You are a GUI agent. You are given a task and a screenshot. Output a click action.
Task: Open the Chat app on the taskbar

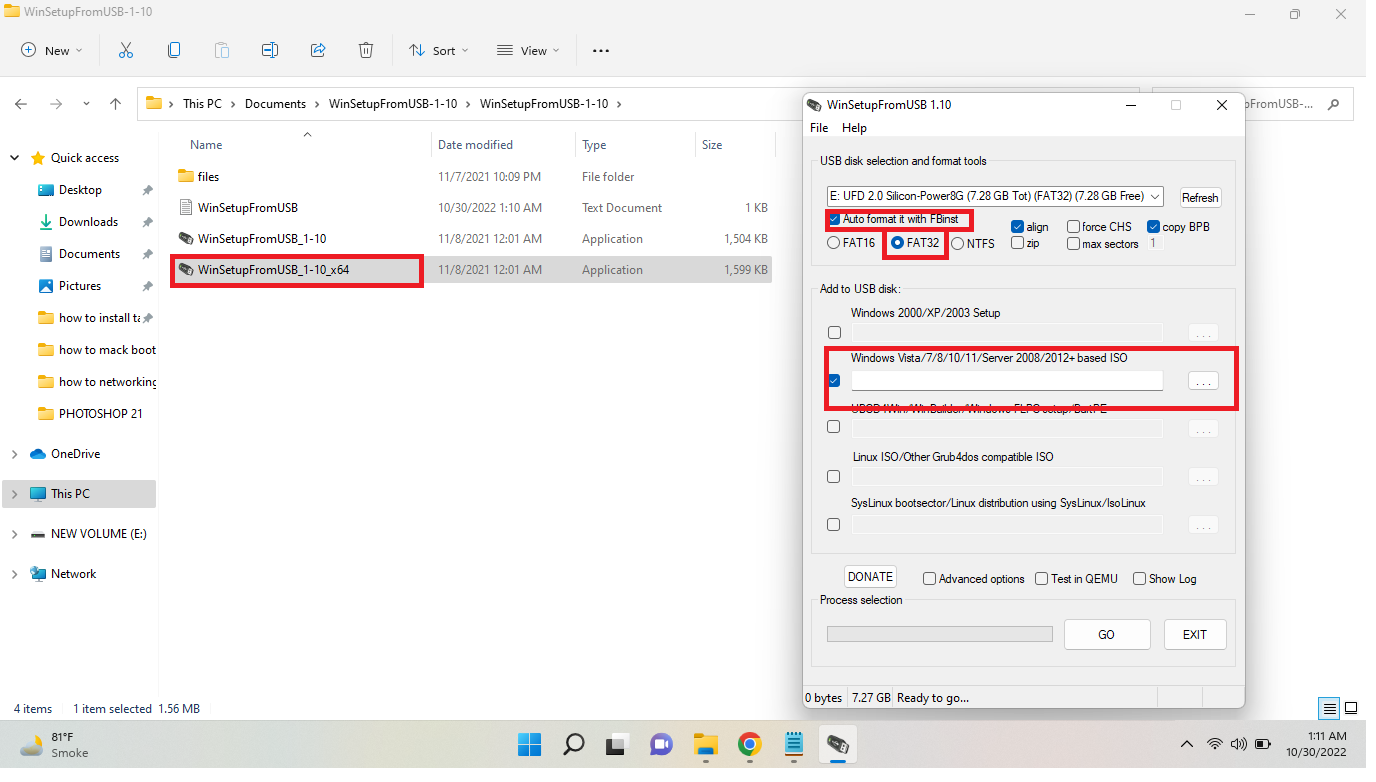[x=661, y=744]
